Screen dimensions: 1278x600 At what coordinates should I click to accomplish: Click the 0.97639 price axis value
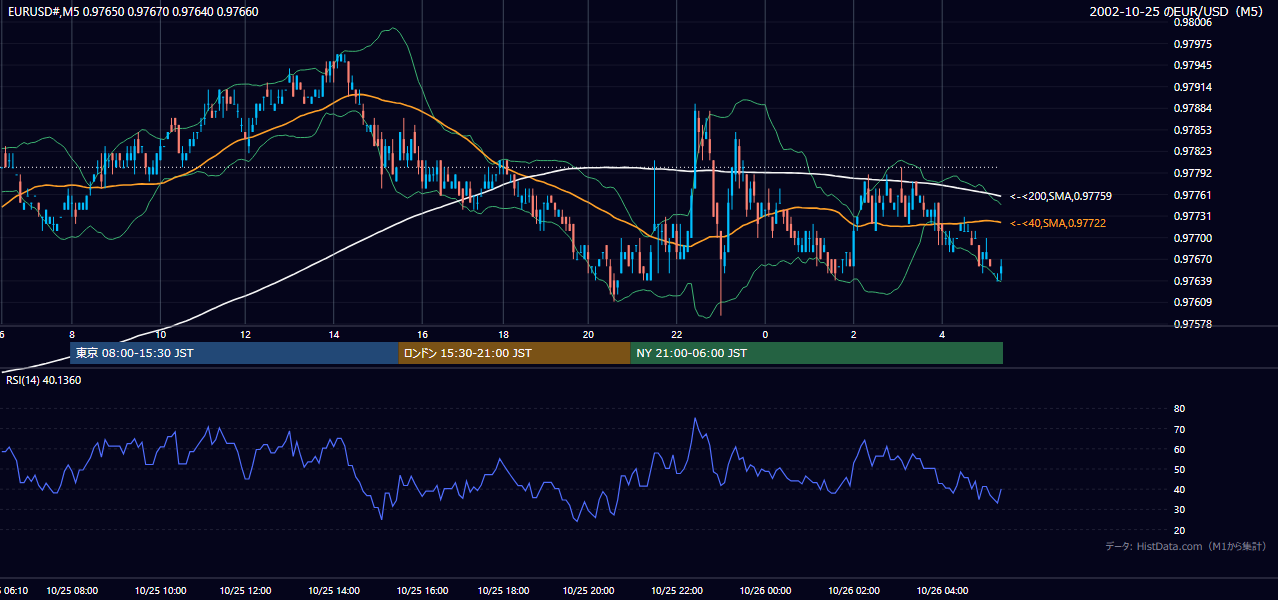coord(1192,281)
